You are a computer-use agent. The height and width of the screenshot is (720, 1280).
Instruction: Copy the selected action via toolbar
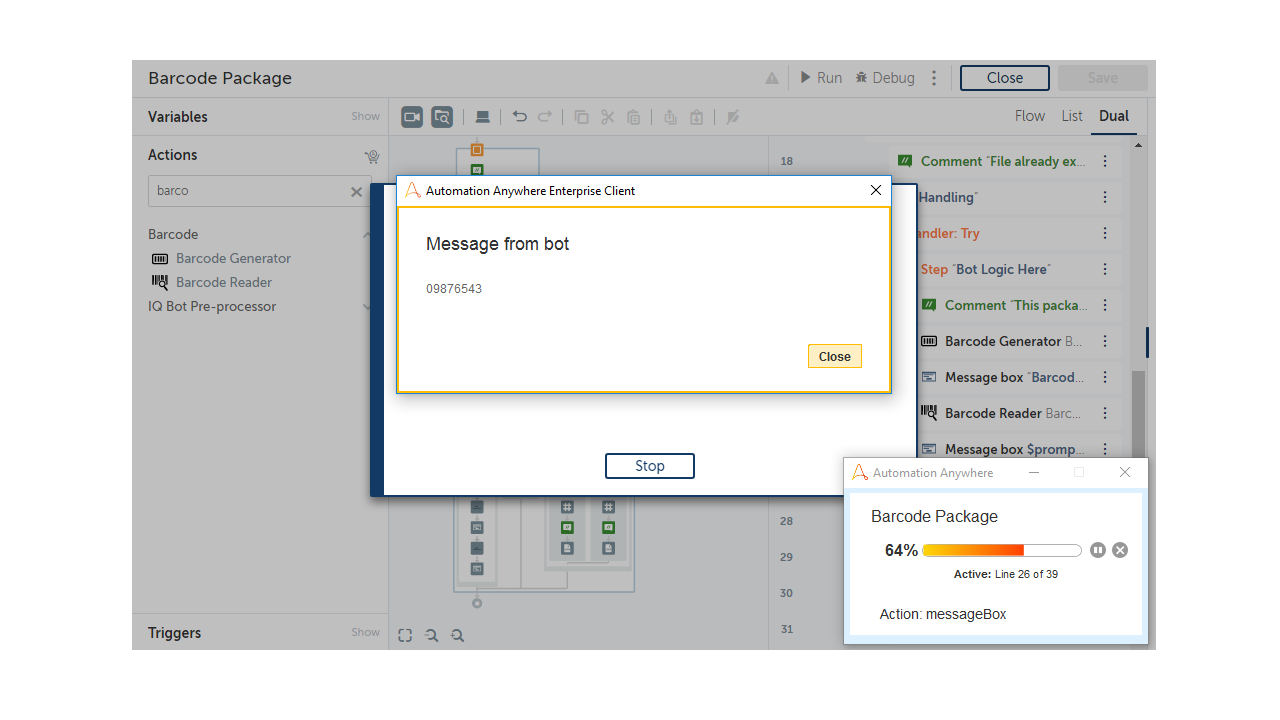[x=581, y=117]
